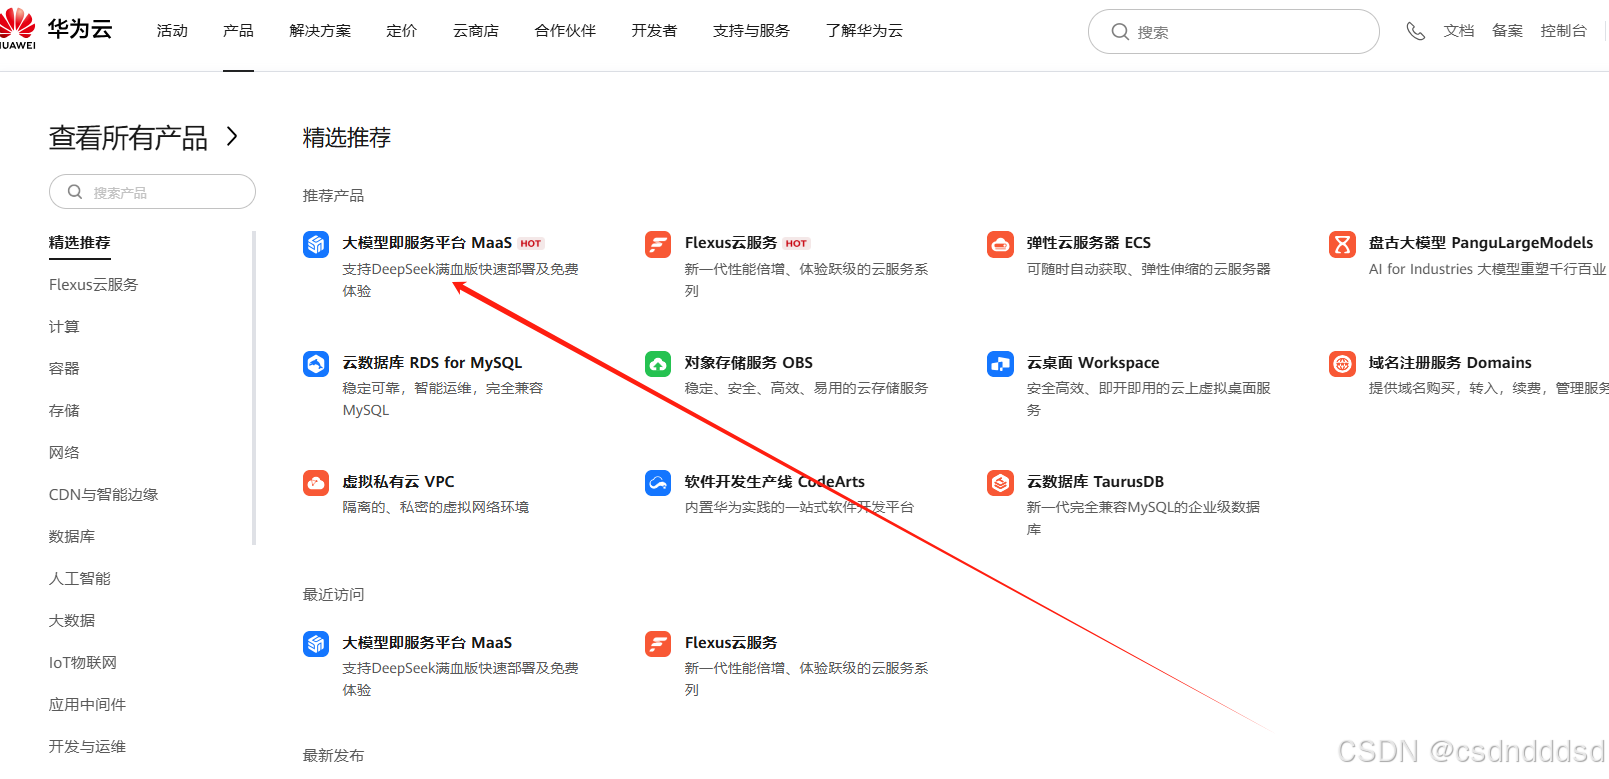Click the 对象存储服务 OBS icon
This screenshot has height=779, width=1609.
658,364
